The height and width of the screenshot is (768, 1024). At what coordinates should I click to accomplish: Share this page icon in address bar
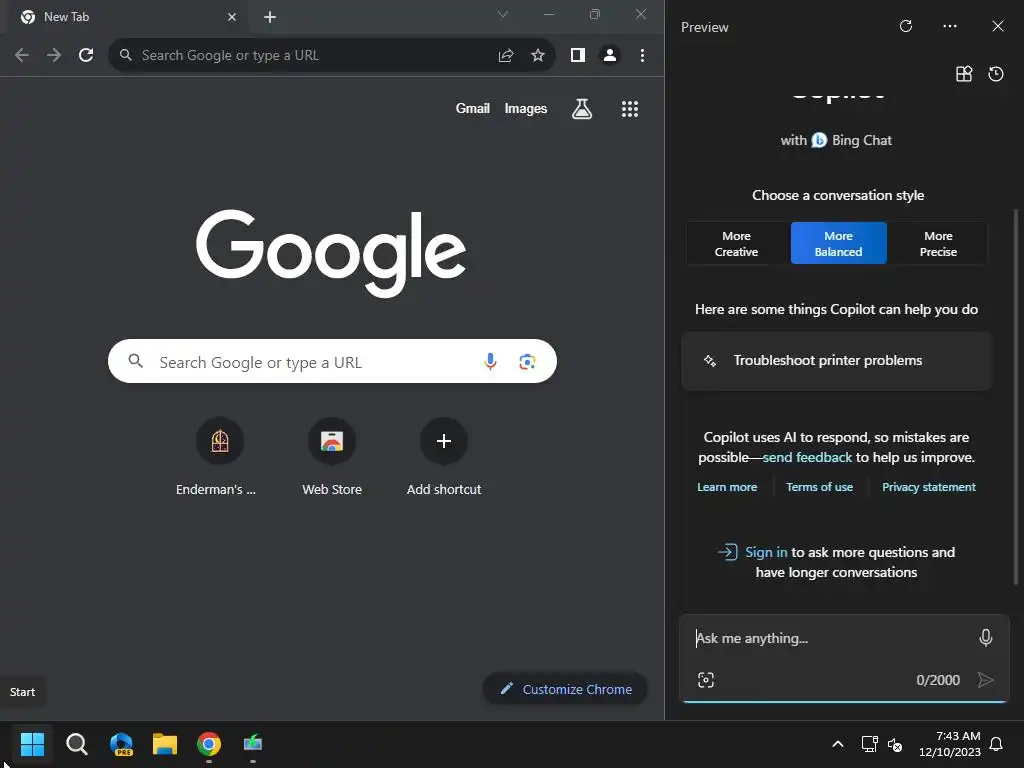[x=505, y=56]
